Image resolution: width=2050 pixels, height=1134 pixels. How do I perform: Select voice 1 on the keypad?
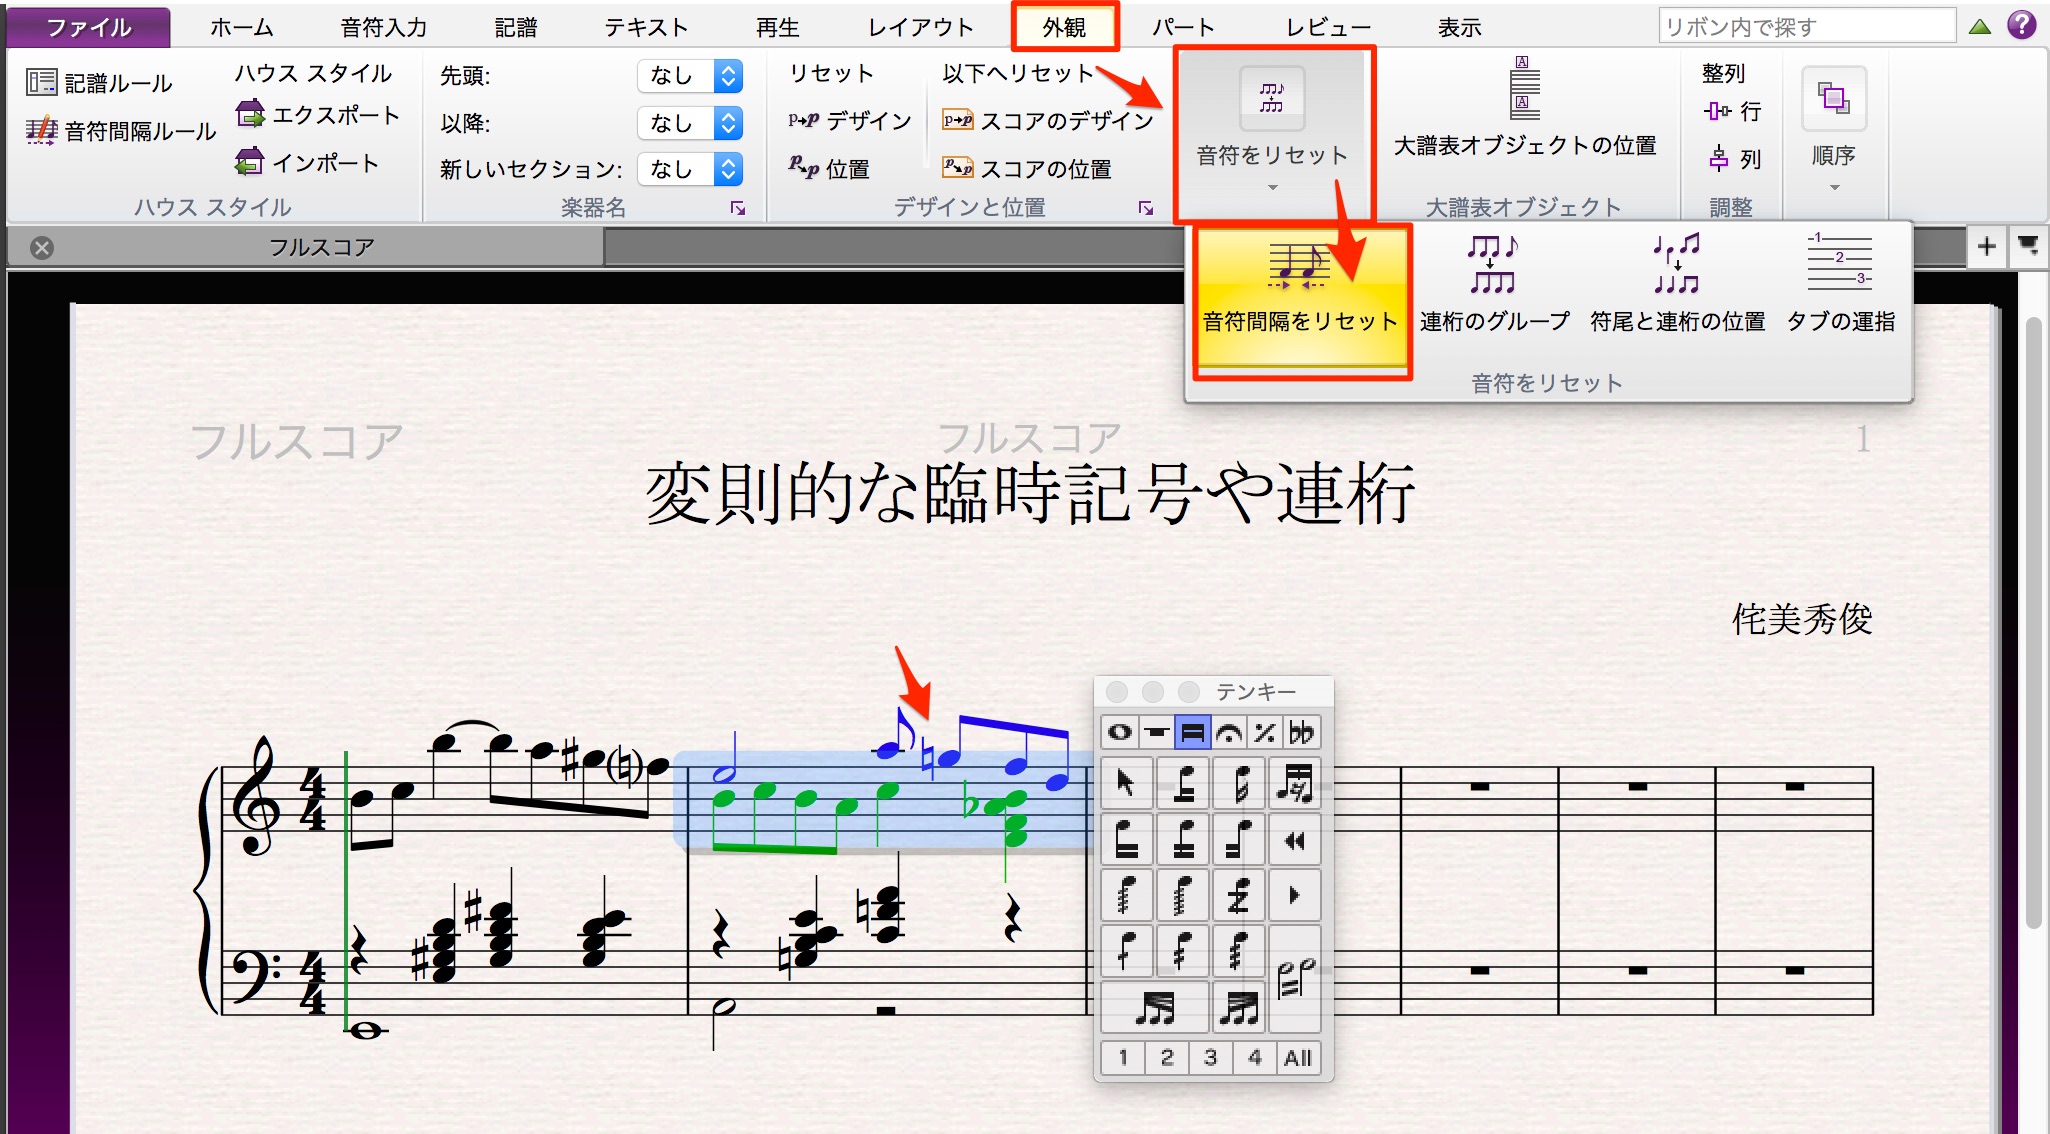tap(1123, 1058)
